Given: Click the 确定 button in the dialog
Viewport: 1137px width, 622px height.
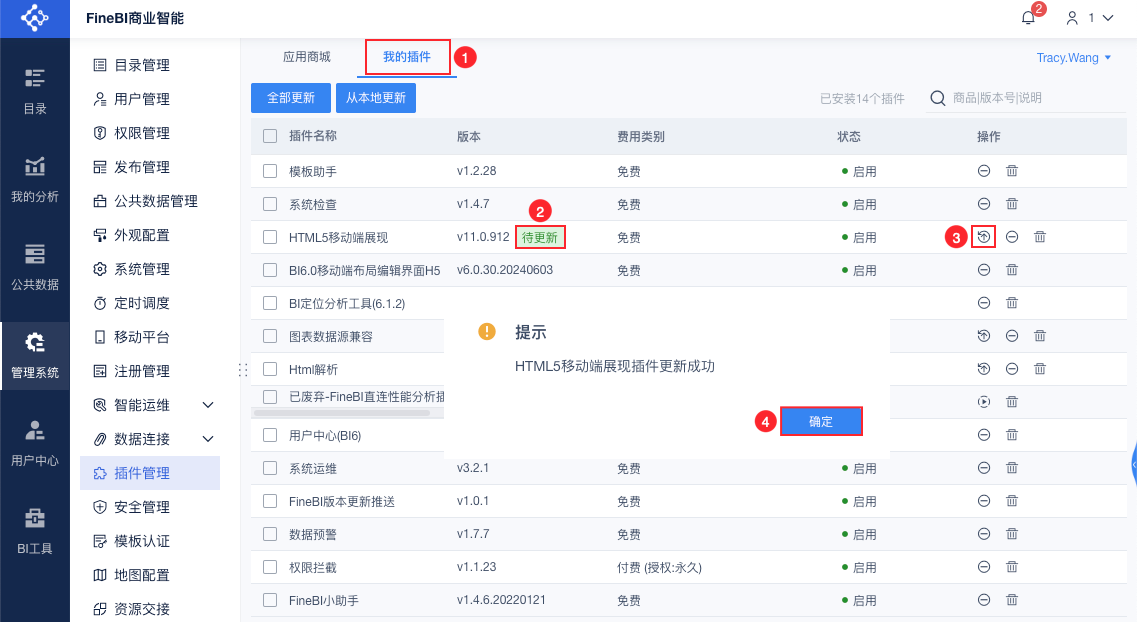Looking at the screenshot, I should (821, 422).
